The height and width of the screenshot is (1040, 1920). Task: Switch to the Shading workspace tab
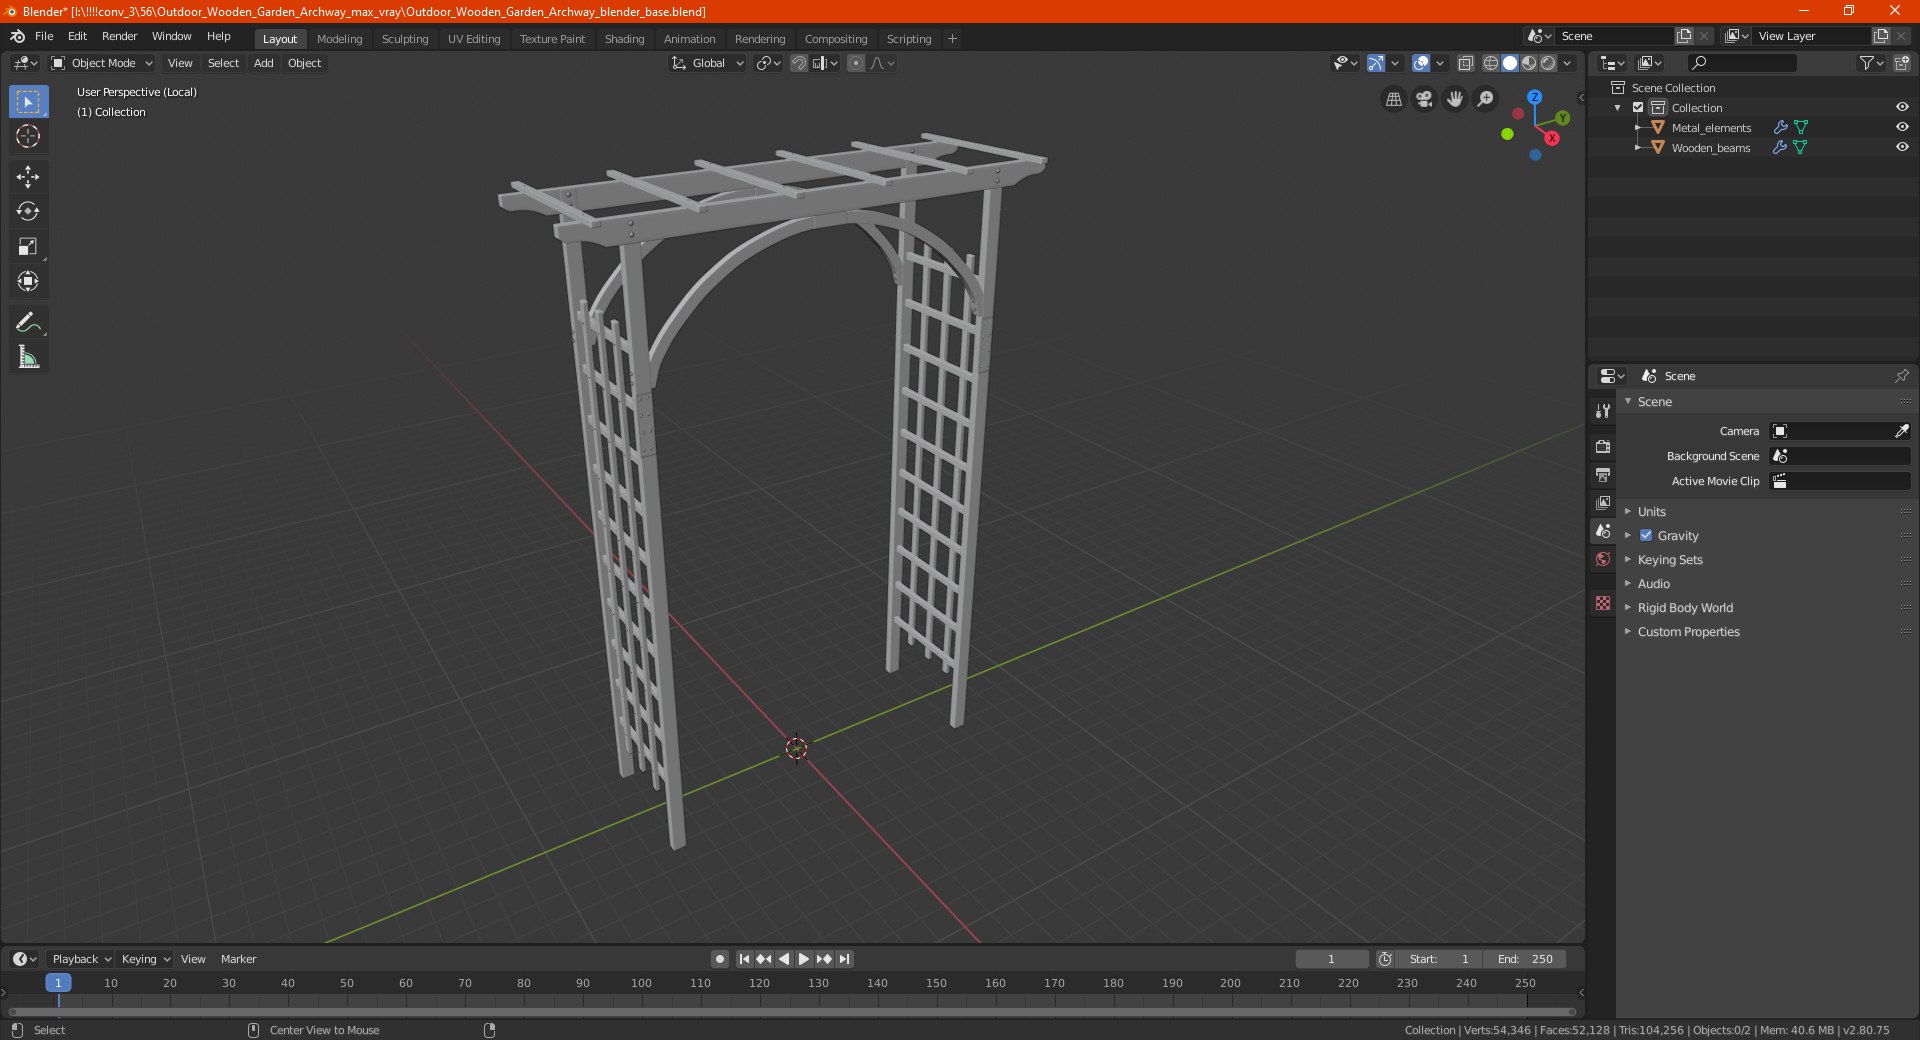tap(624, 39)
